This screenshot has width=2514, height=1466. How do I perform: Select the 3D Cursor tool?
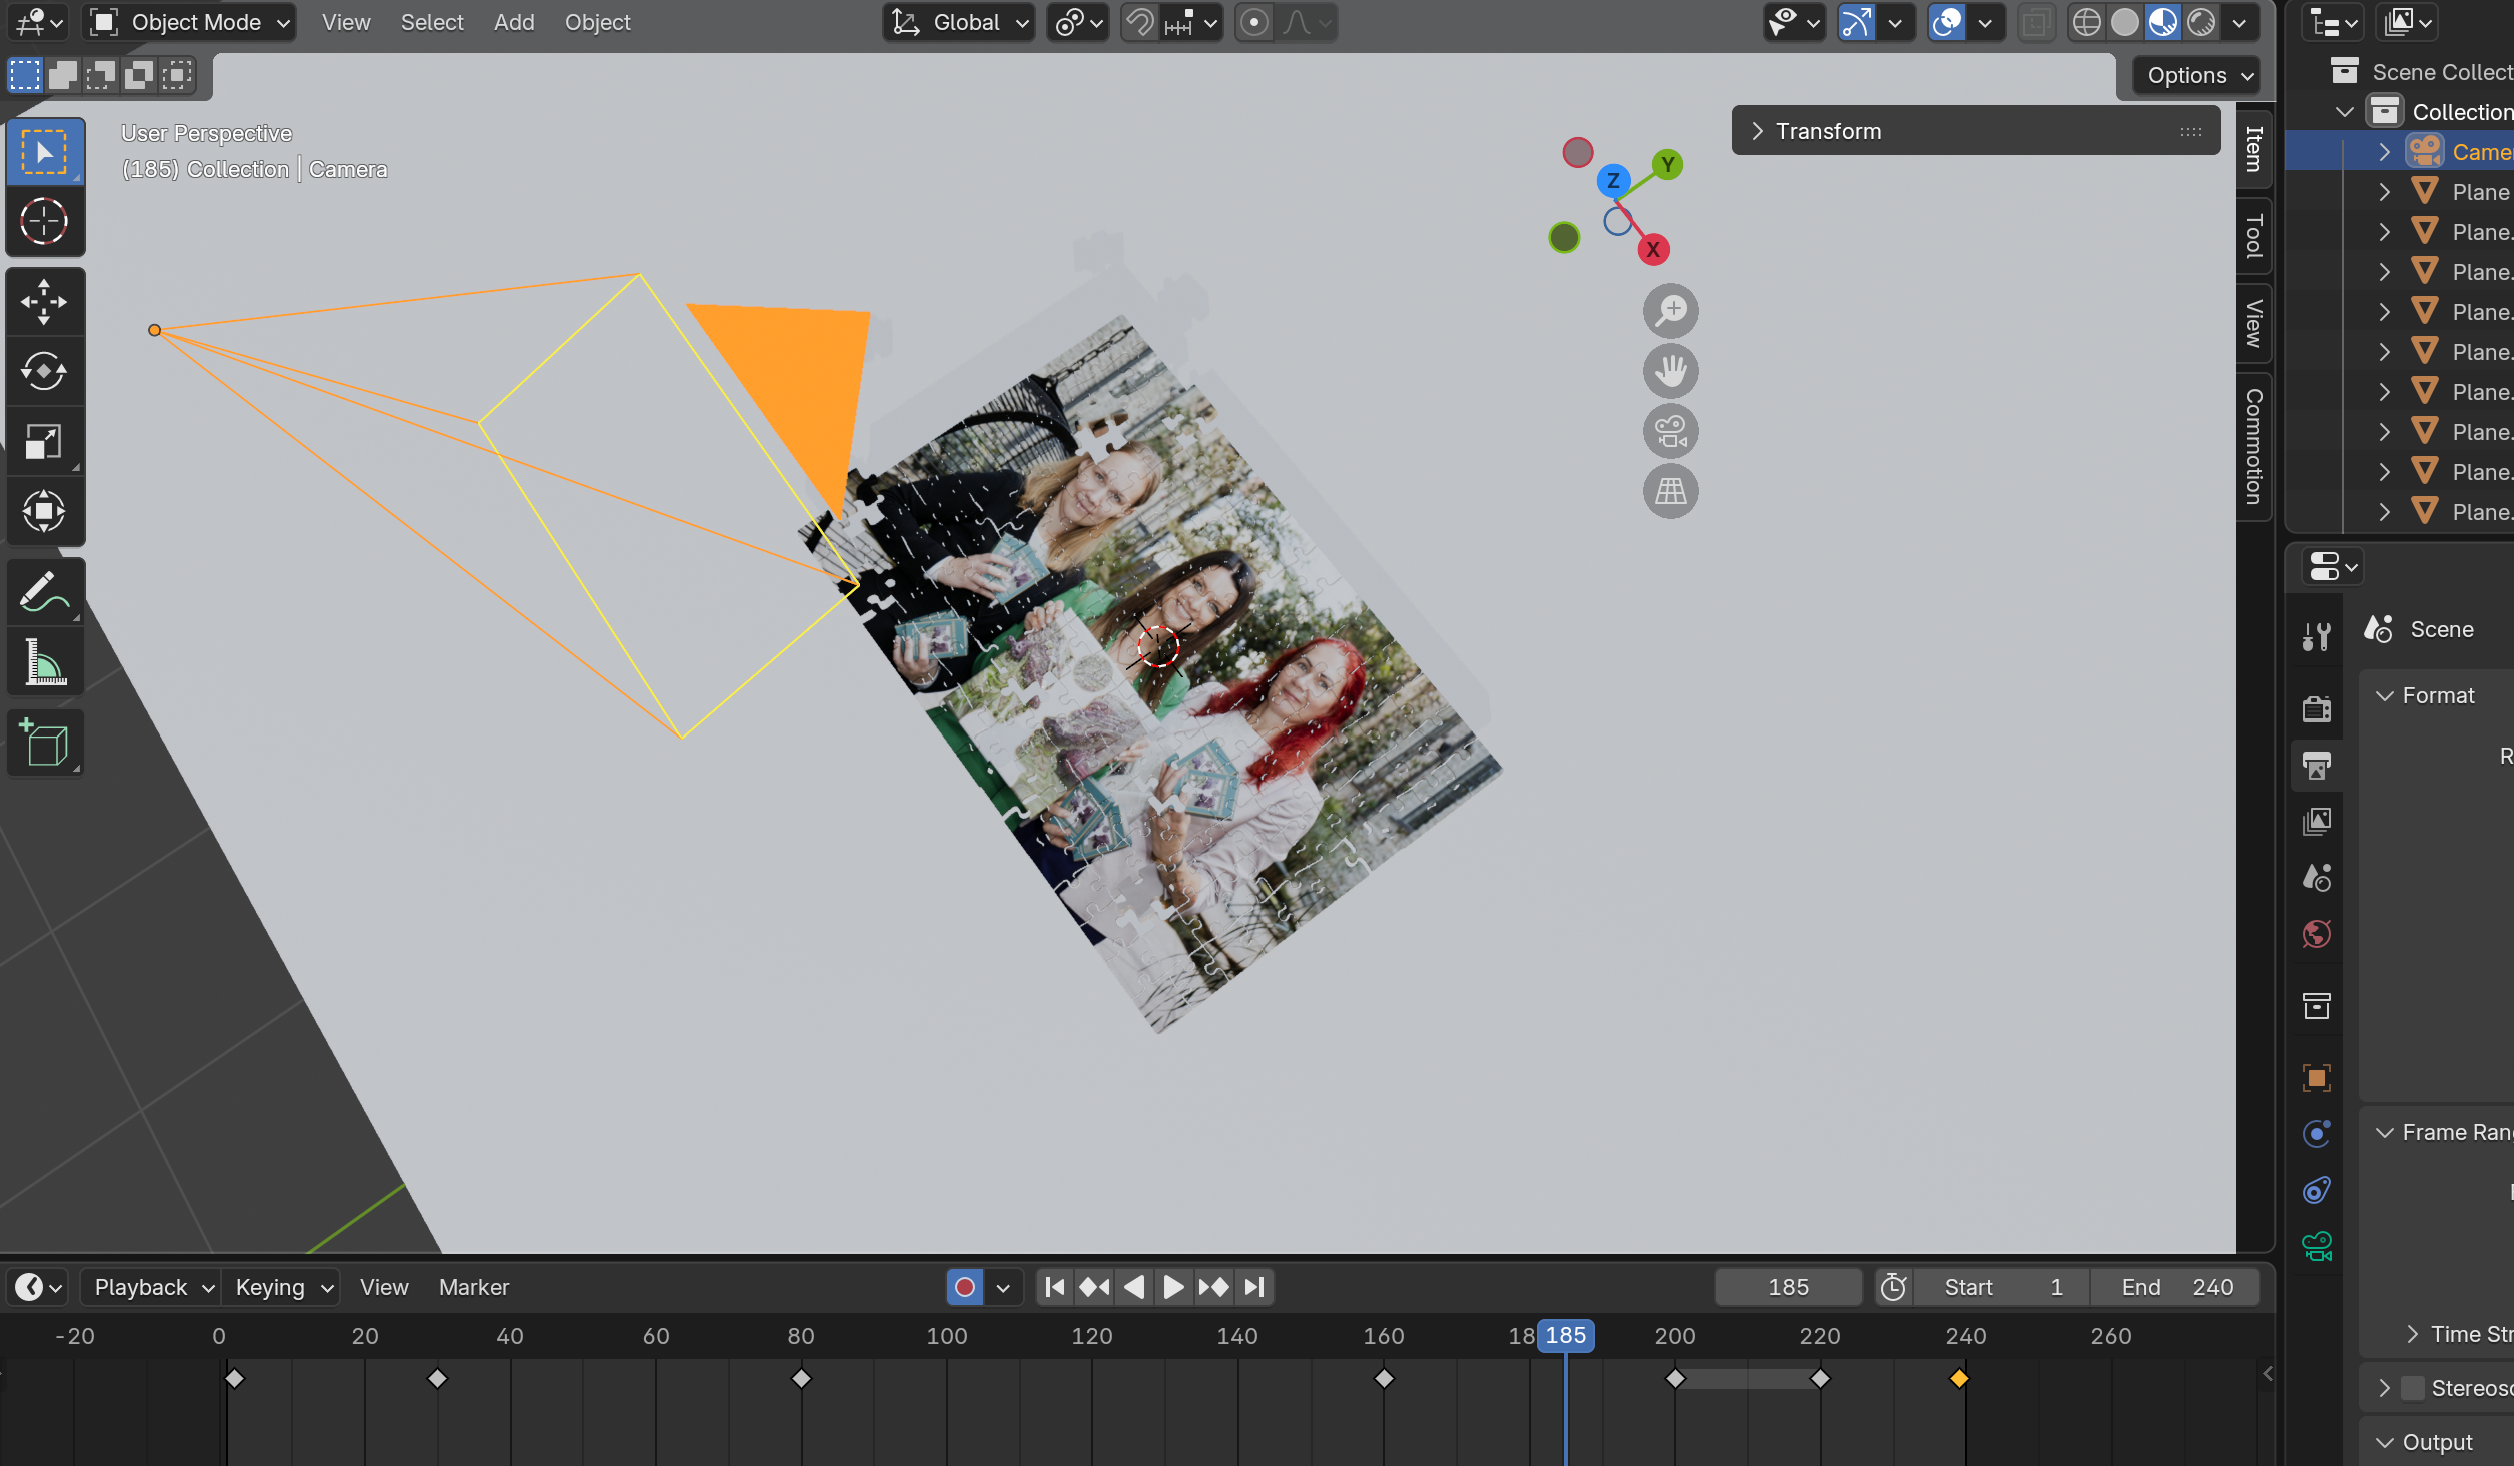click(44, 221)
